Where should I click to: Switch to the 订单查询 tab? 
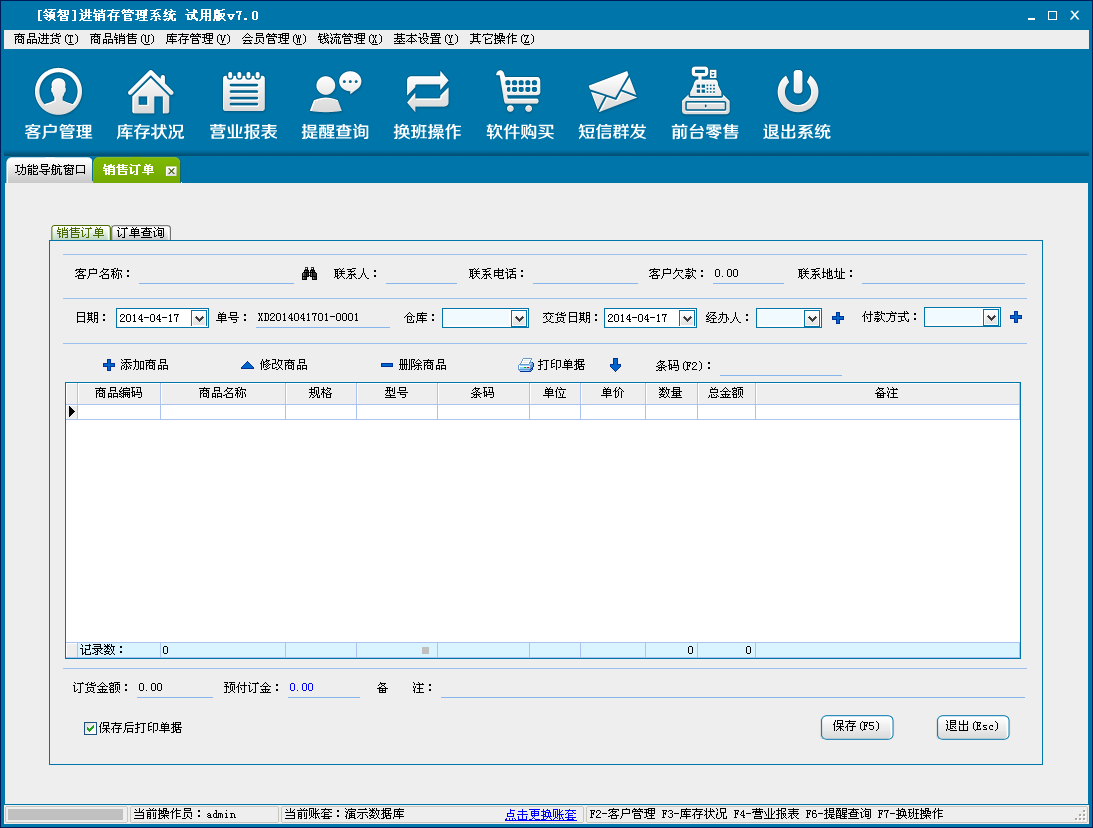pyautogui.click(x=141, y=233)
